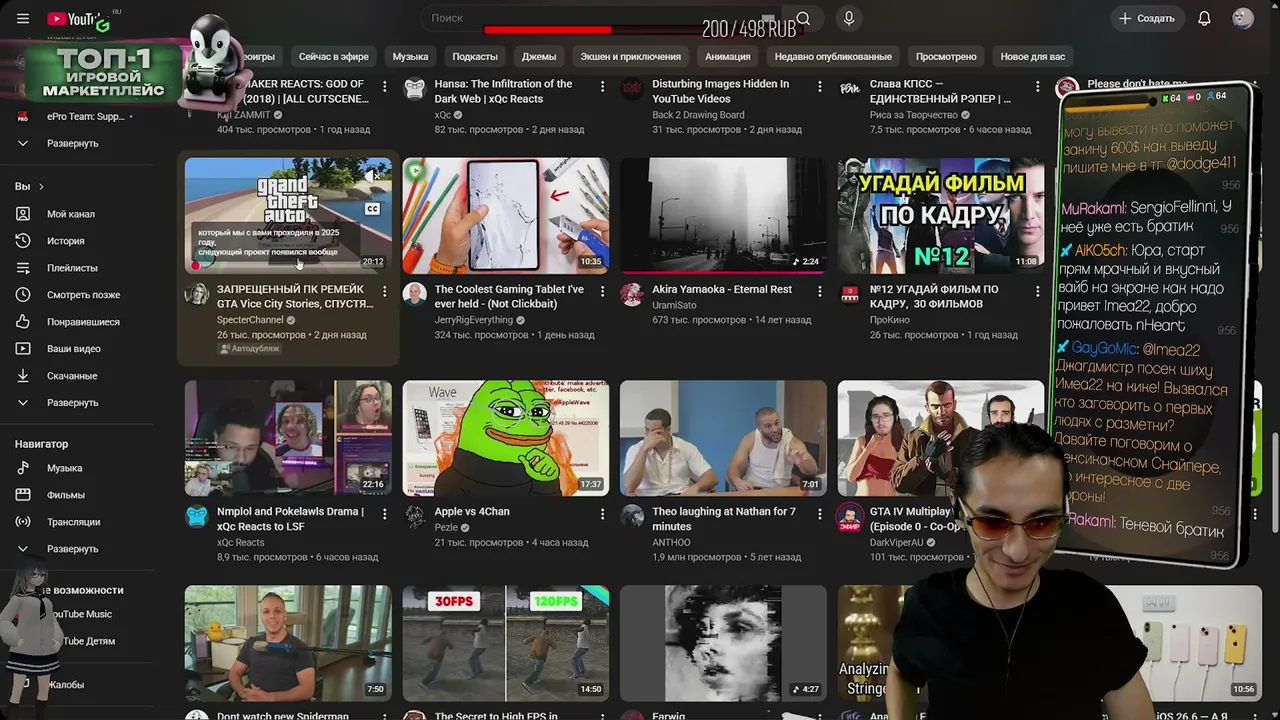The image size is (1280, 720).
Task: Focus the Поиск search field
Action: click(x=600, y=18)
